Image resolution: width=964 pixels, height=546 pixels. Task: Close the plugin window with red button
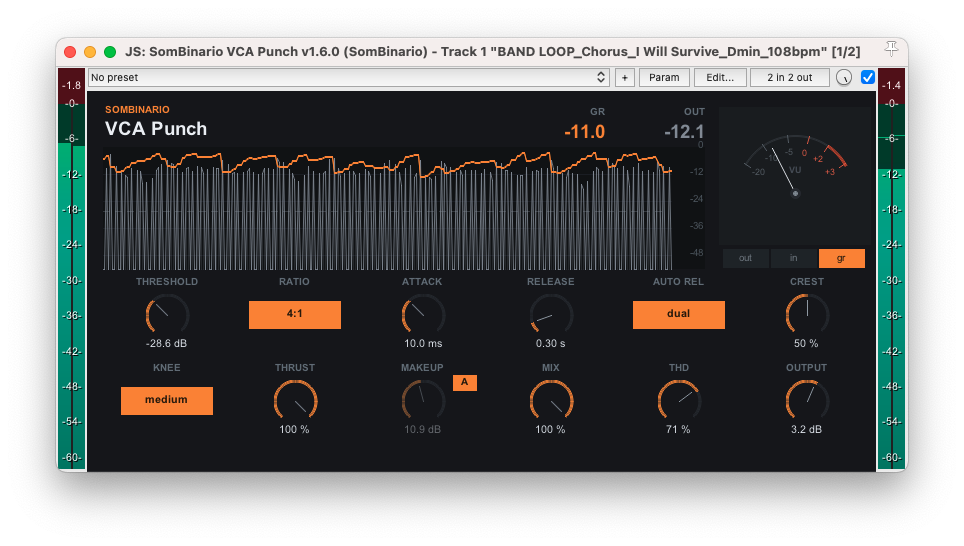(x=70, y=52)
